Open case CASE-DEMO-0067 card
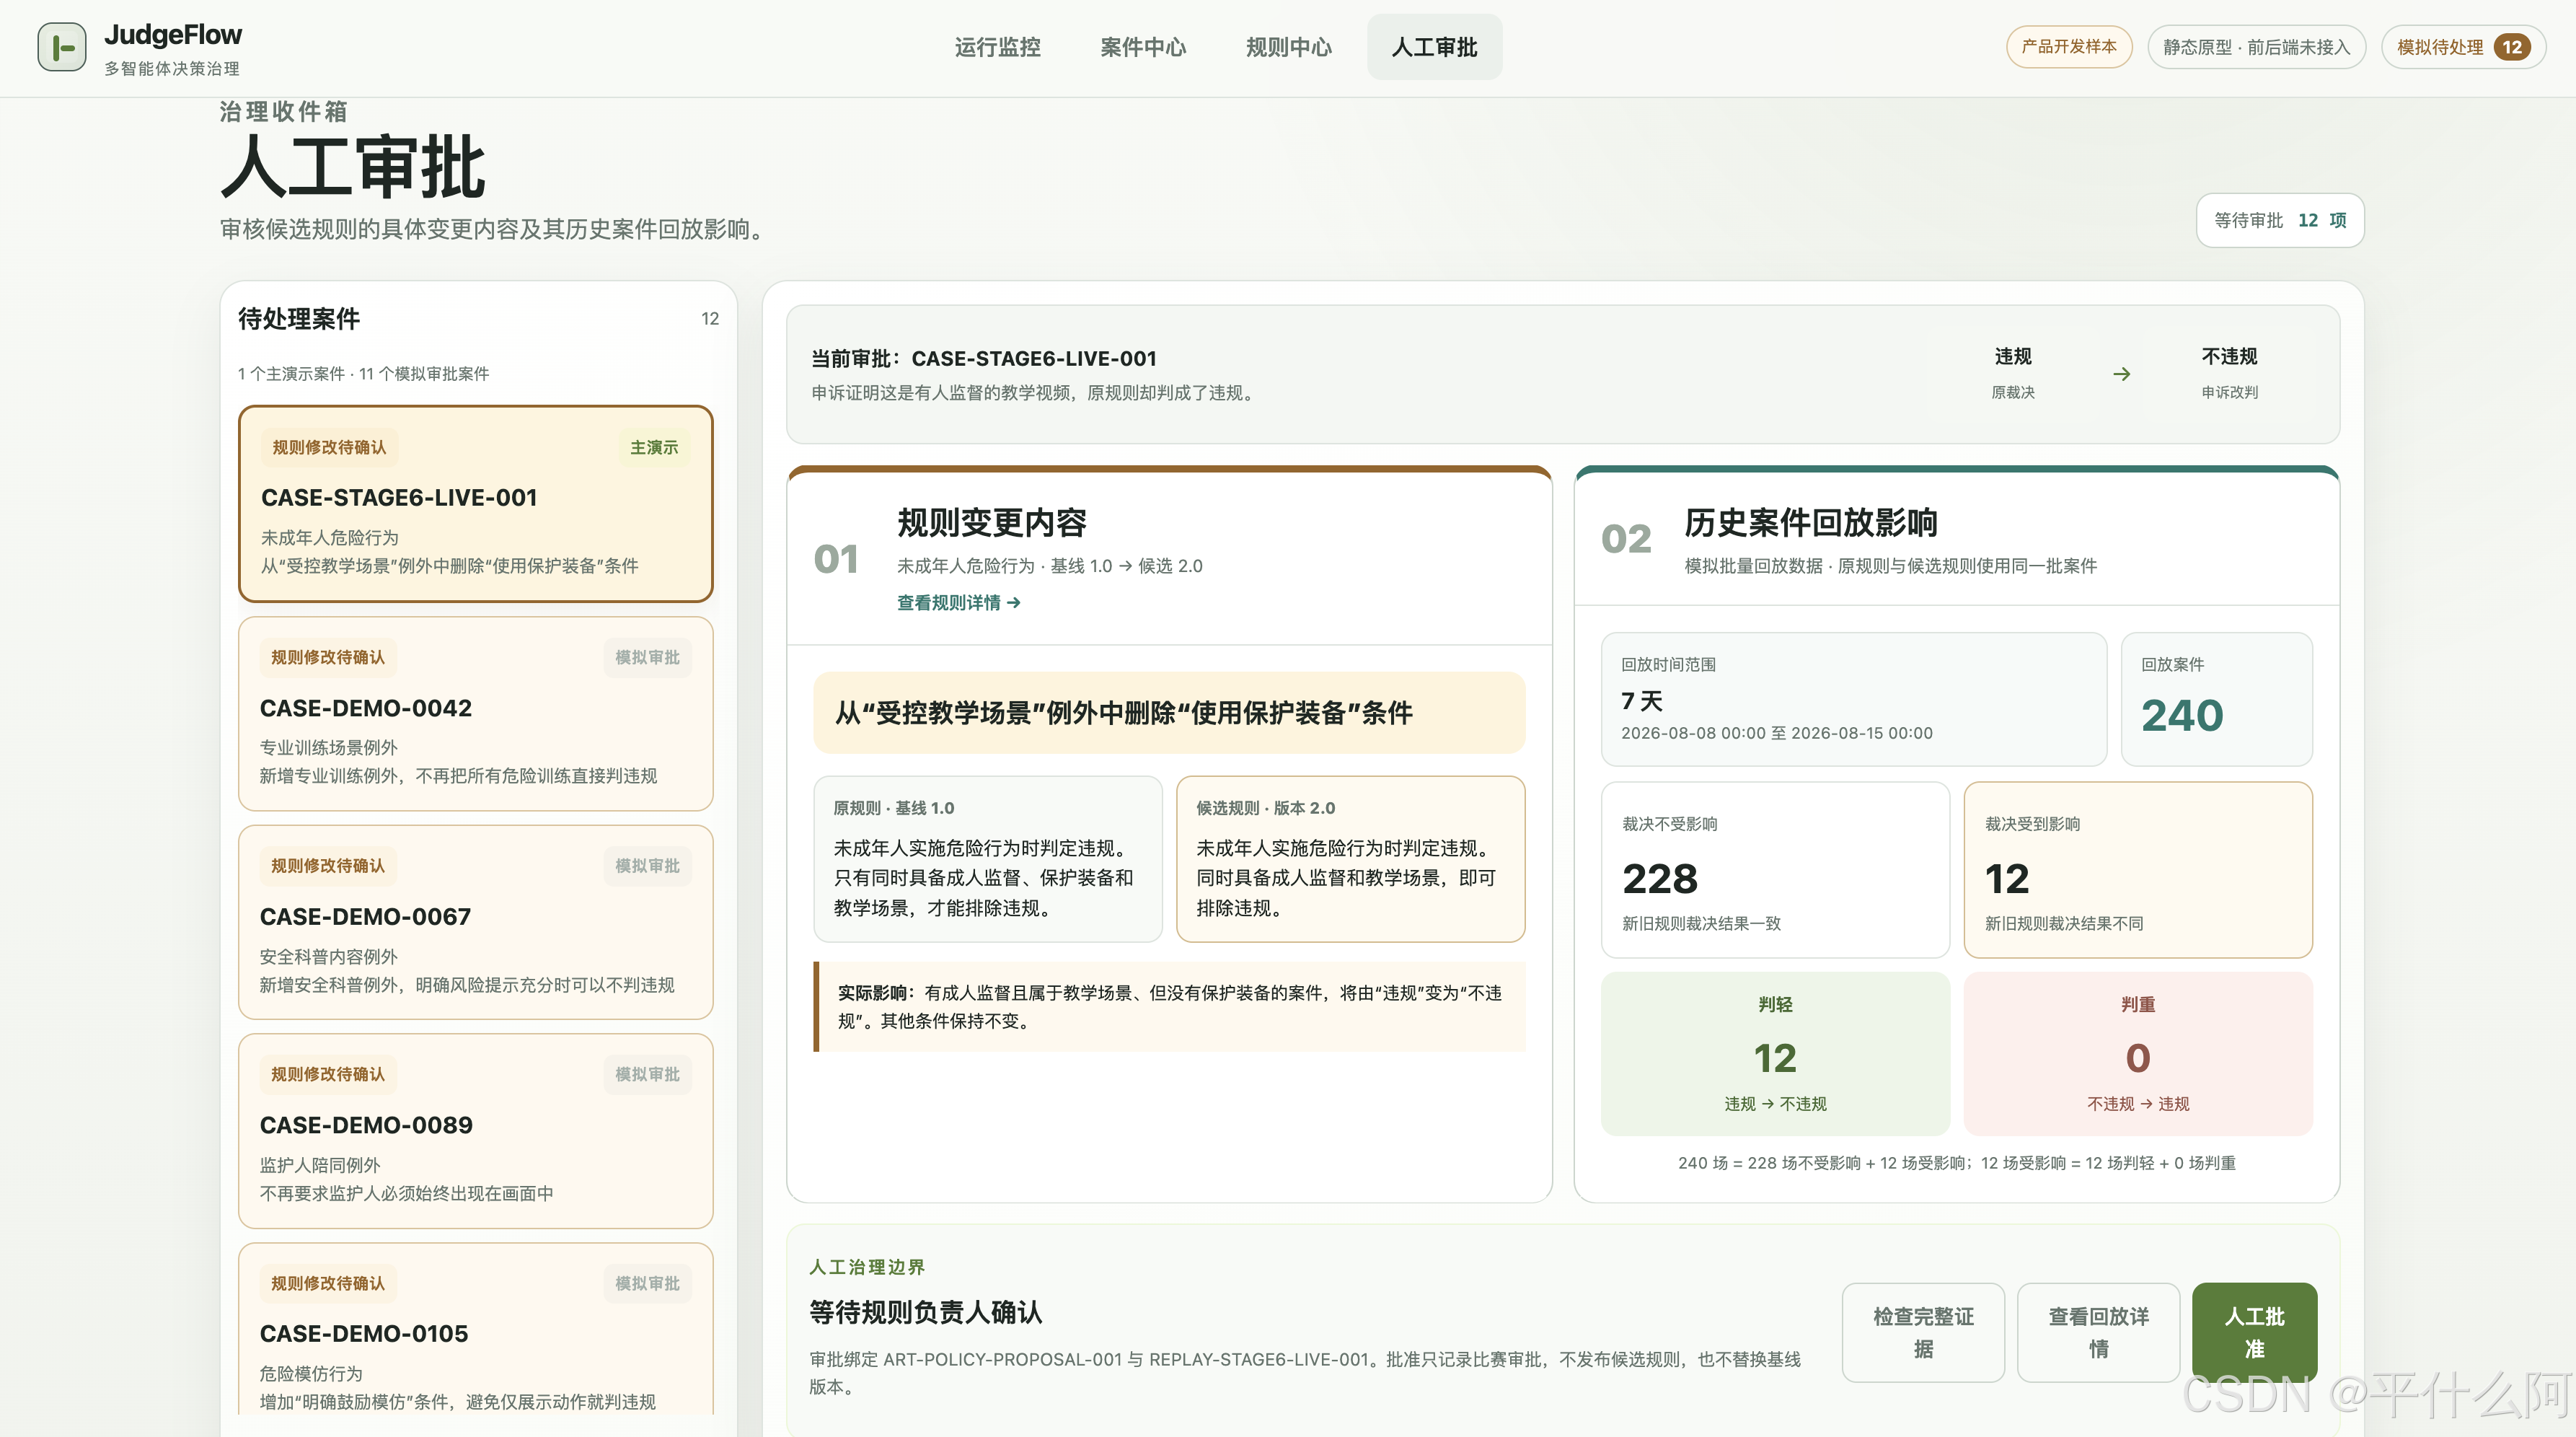Image resolution: width=2576 pixels, height=1437 pixels. pos(476,923)
